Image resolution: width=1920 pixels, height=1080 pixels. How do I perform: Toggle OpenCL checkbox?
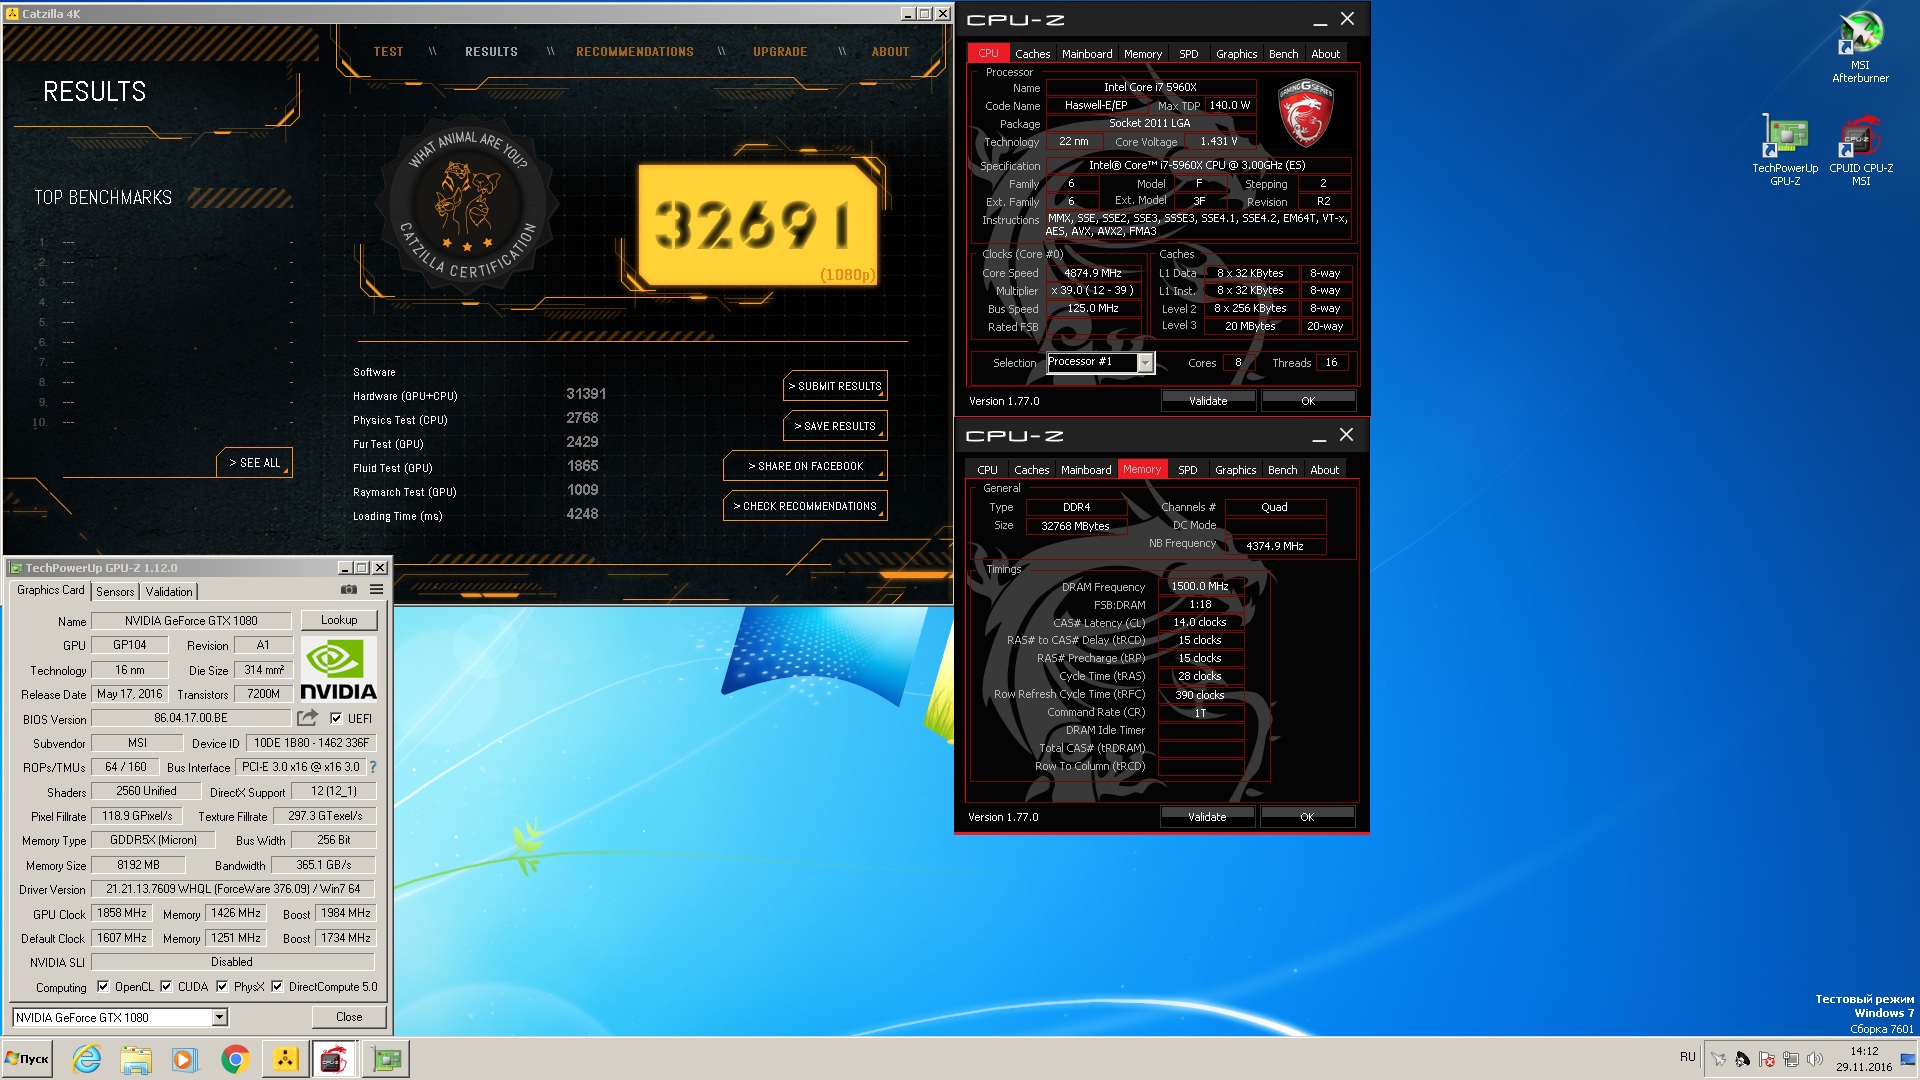103,986
